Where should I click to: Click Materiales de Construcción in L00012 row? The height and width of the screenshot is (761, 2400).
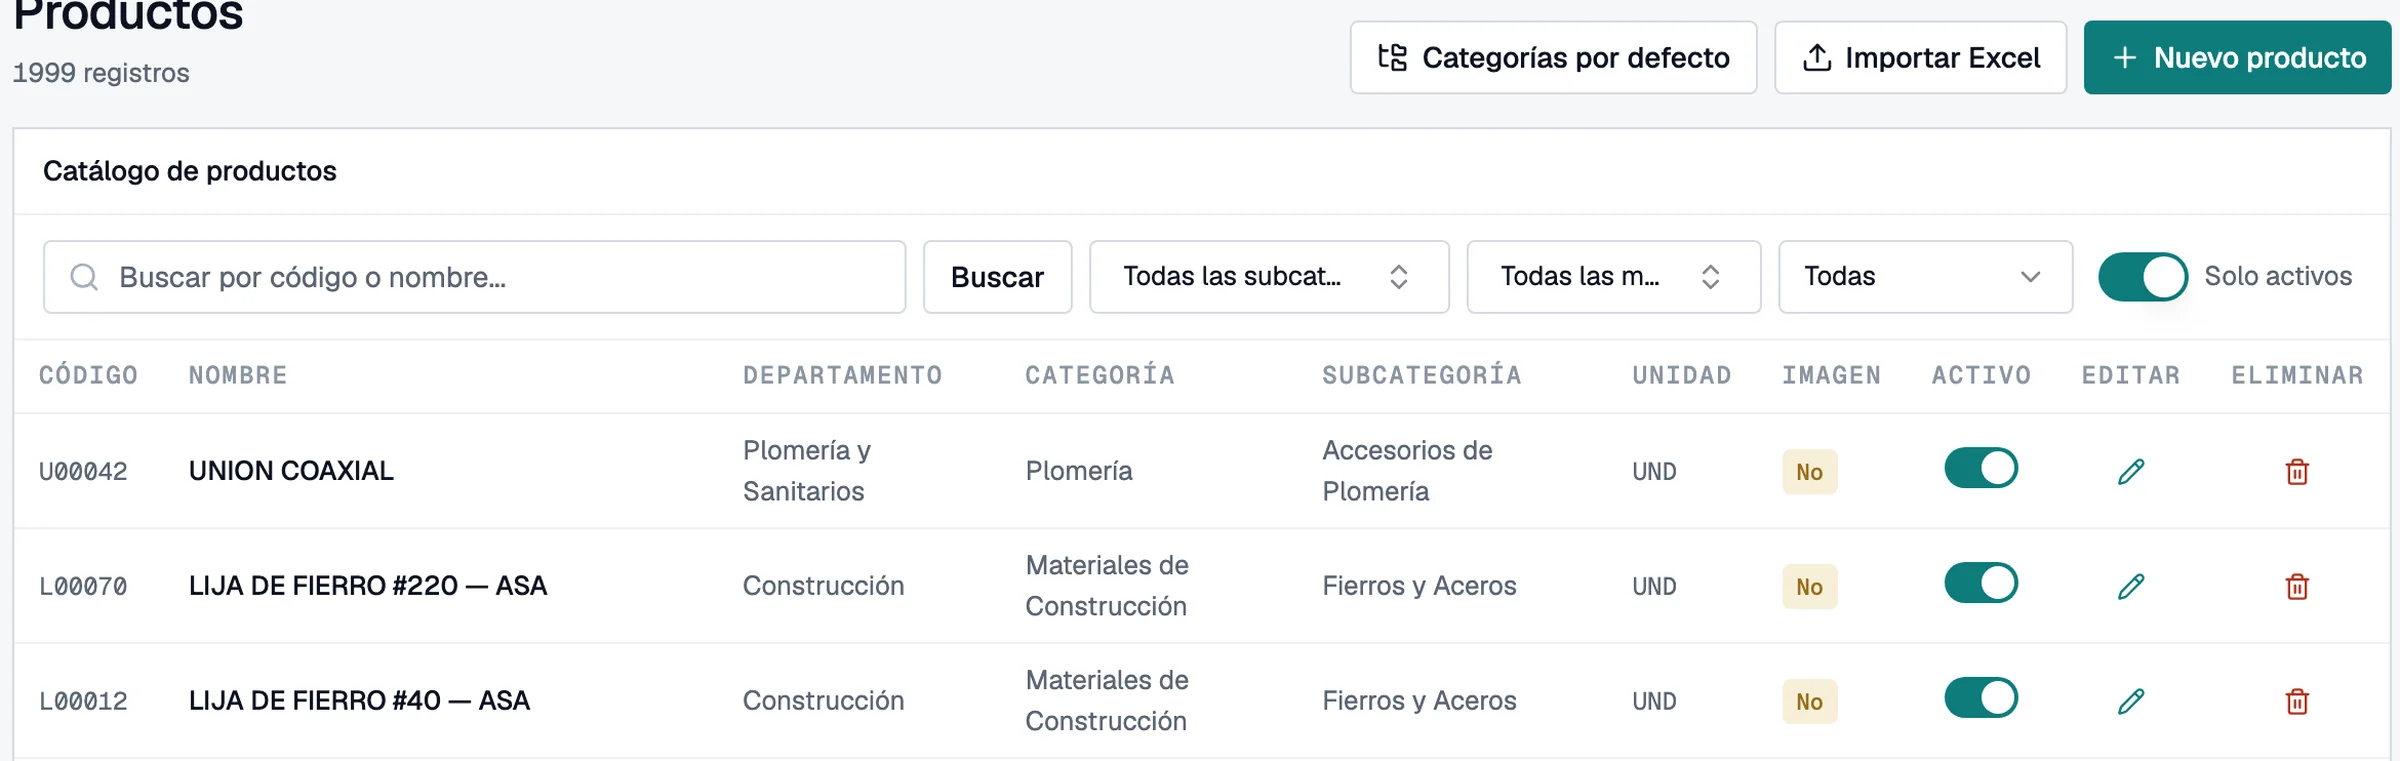tap(1107, 701)
